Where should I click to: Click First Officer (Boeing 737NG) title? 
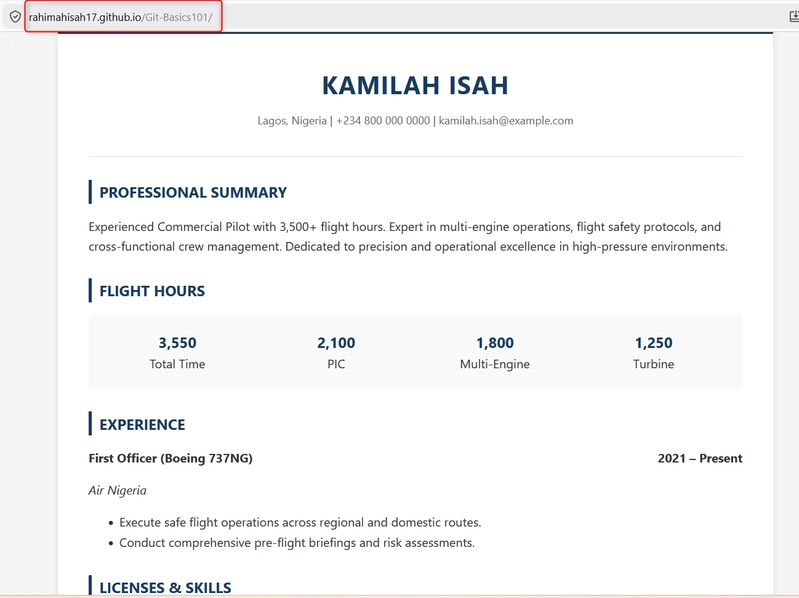(x=171, y=458)
